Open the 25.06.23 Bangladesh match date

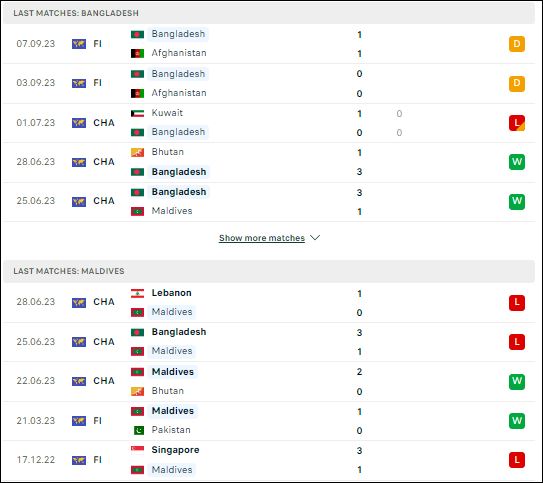pos(36,201)
